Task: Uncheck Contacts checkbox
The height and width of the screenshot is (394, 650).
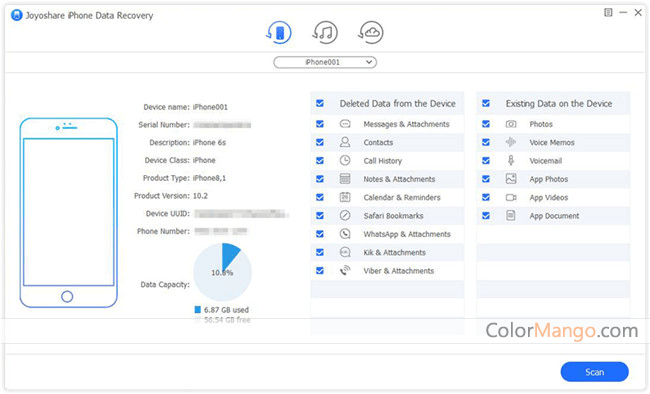Action: [x=320, y=142]
